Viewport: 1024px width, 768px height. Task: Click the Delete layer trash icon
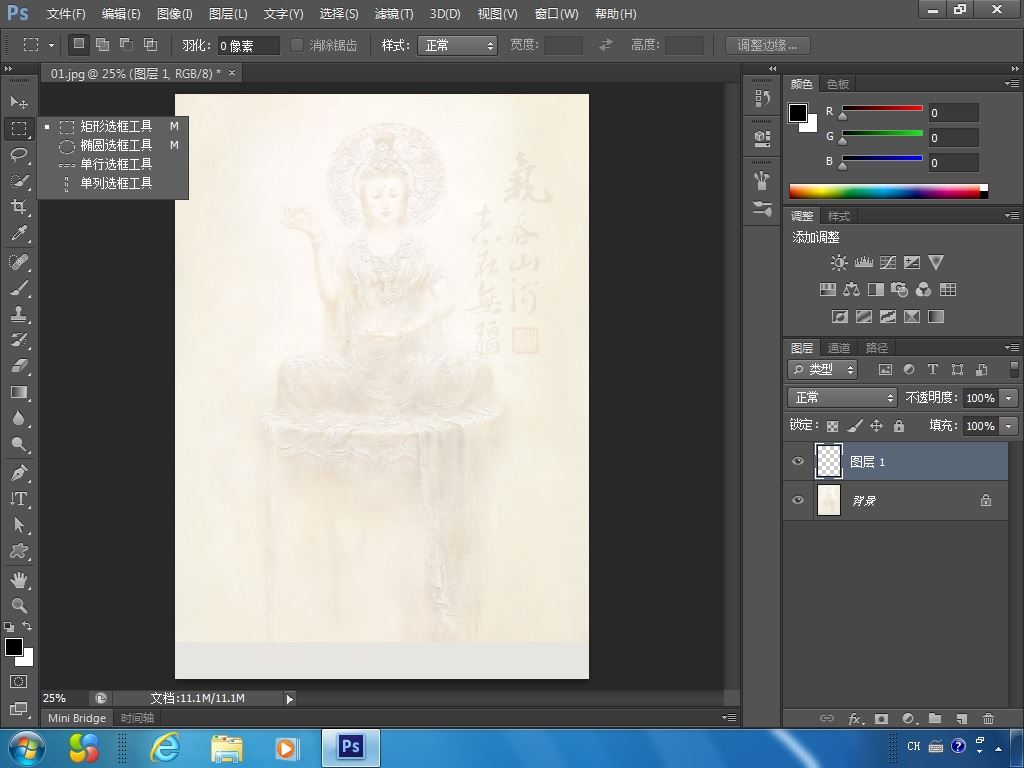(988, 718)
